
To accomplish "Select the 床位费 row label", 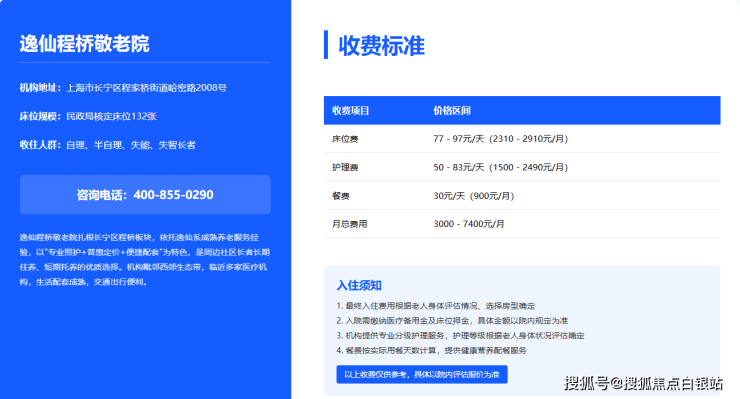I will pyautogui.click(x=345, y=139).
